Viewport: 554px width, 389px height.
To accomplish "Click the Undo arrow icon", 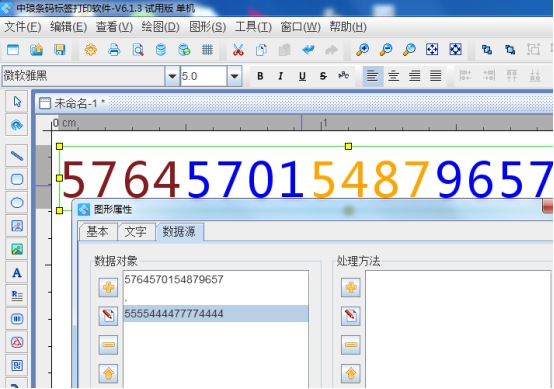I will point(308,49).
